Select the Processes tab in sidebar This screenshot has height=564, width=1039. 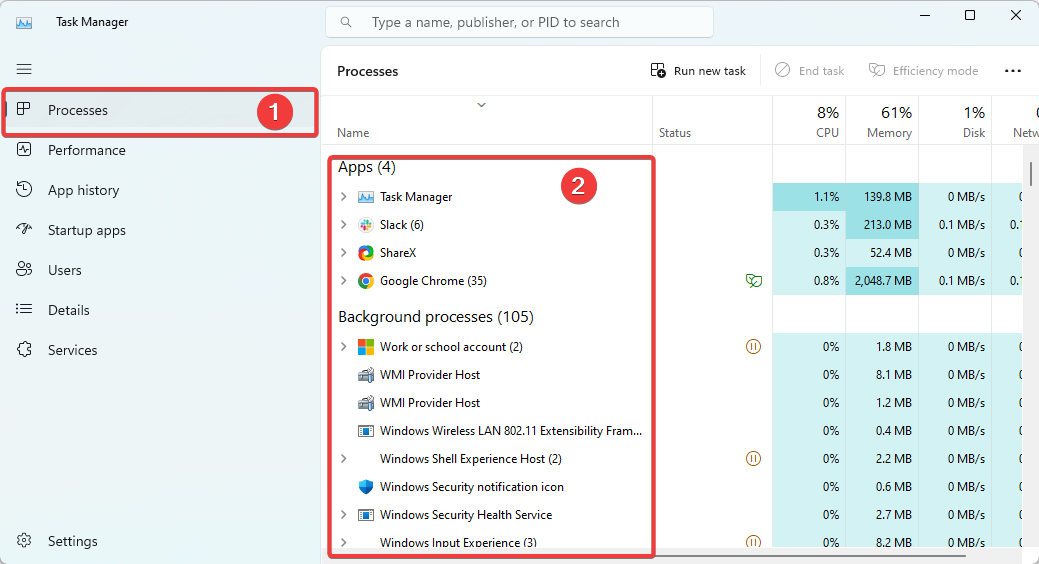pyautogui.click(x=159, y=110)
